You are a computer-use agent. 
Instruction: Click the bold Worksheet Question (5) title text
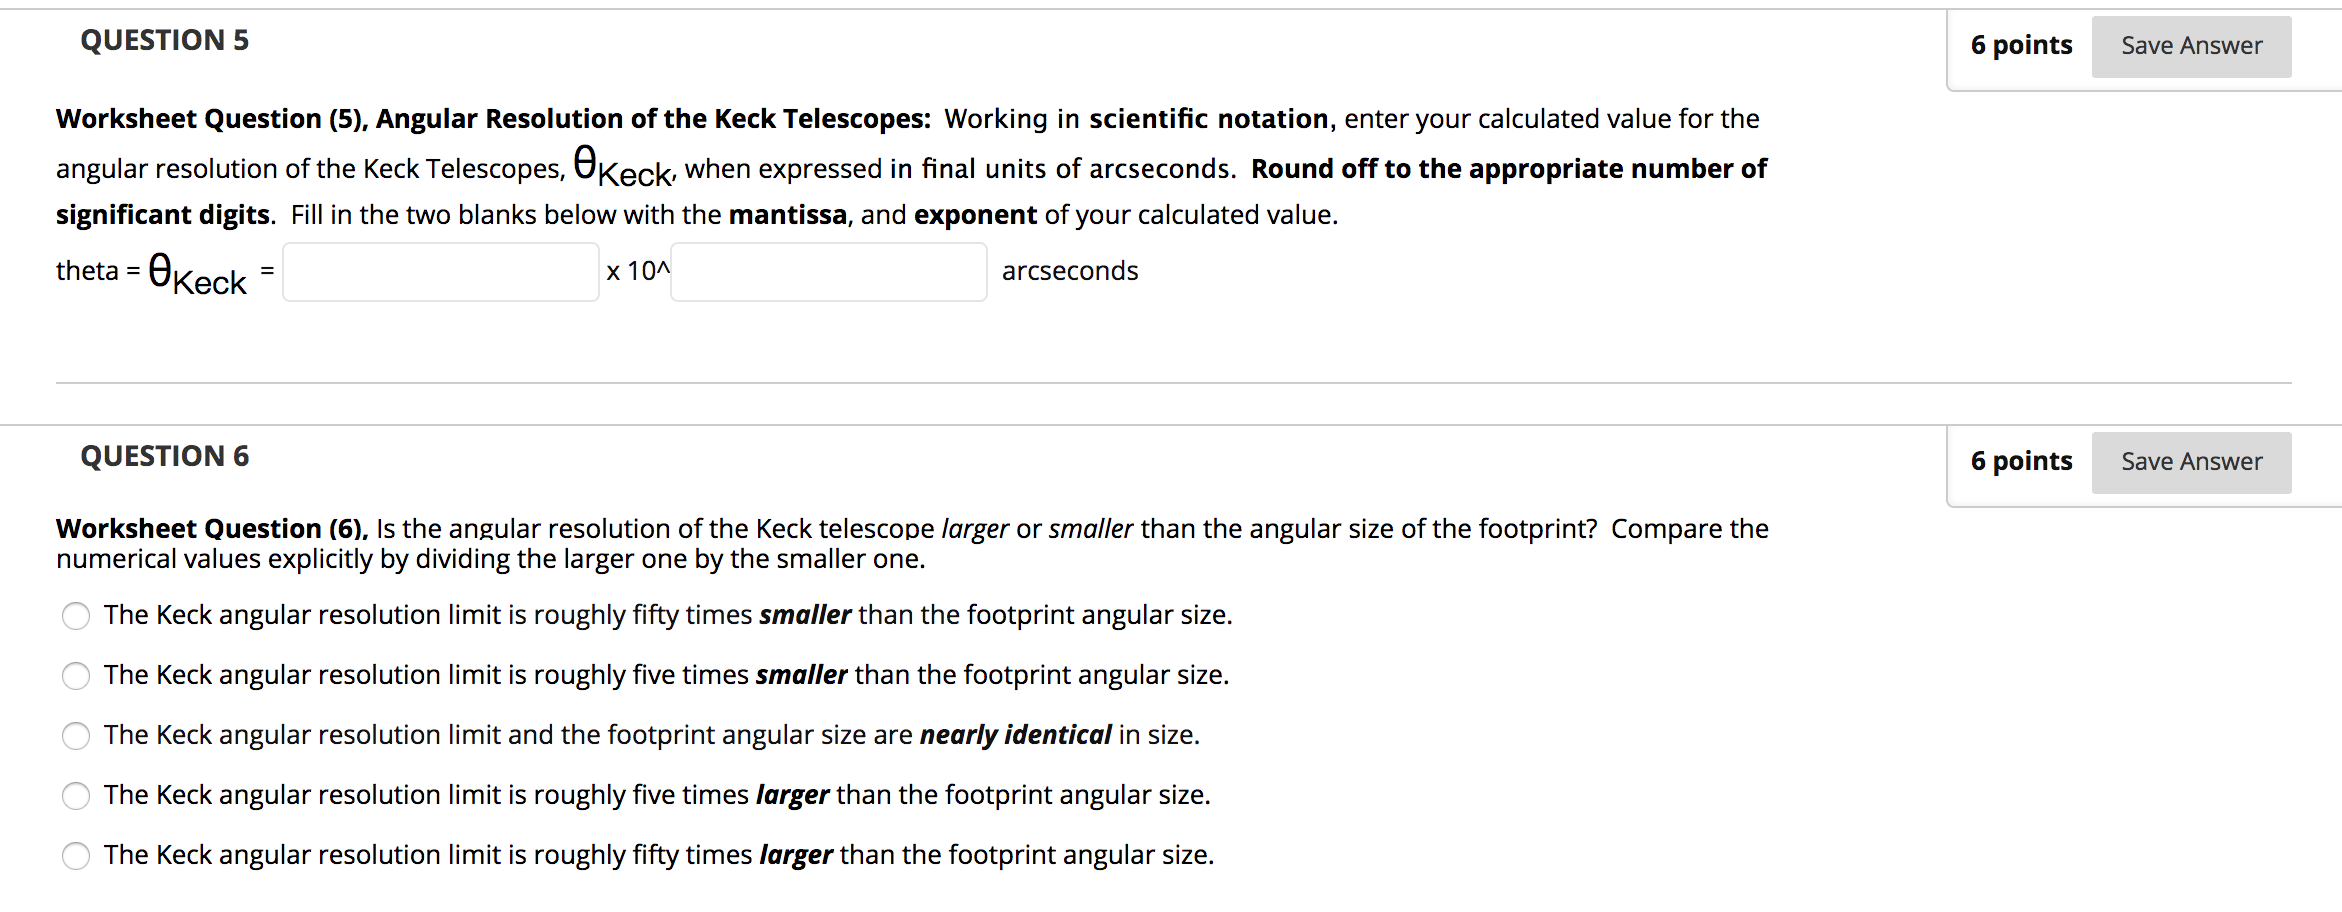[493, 119]
